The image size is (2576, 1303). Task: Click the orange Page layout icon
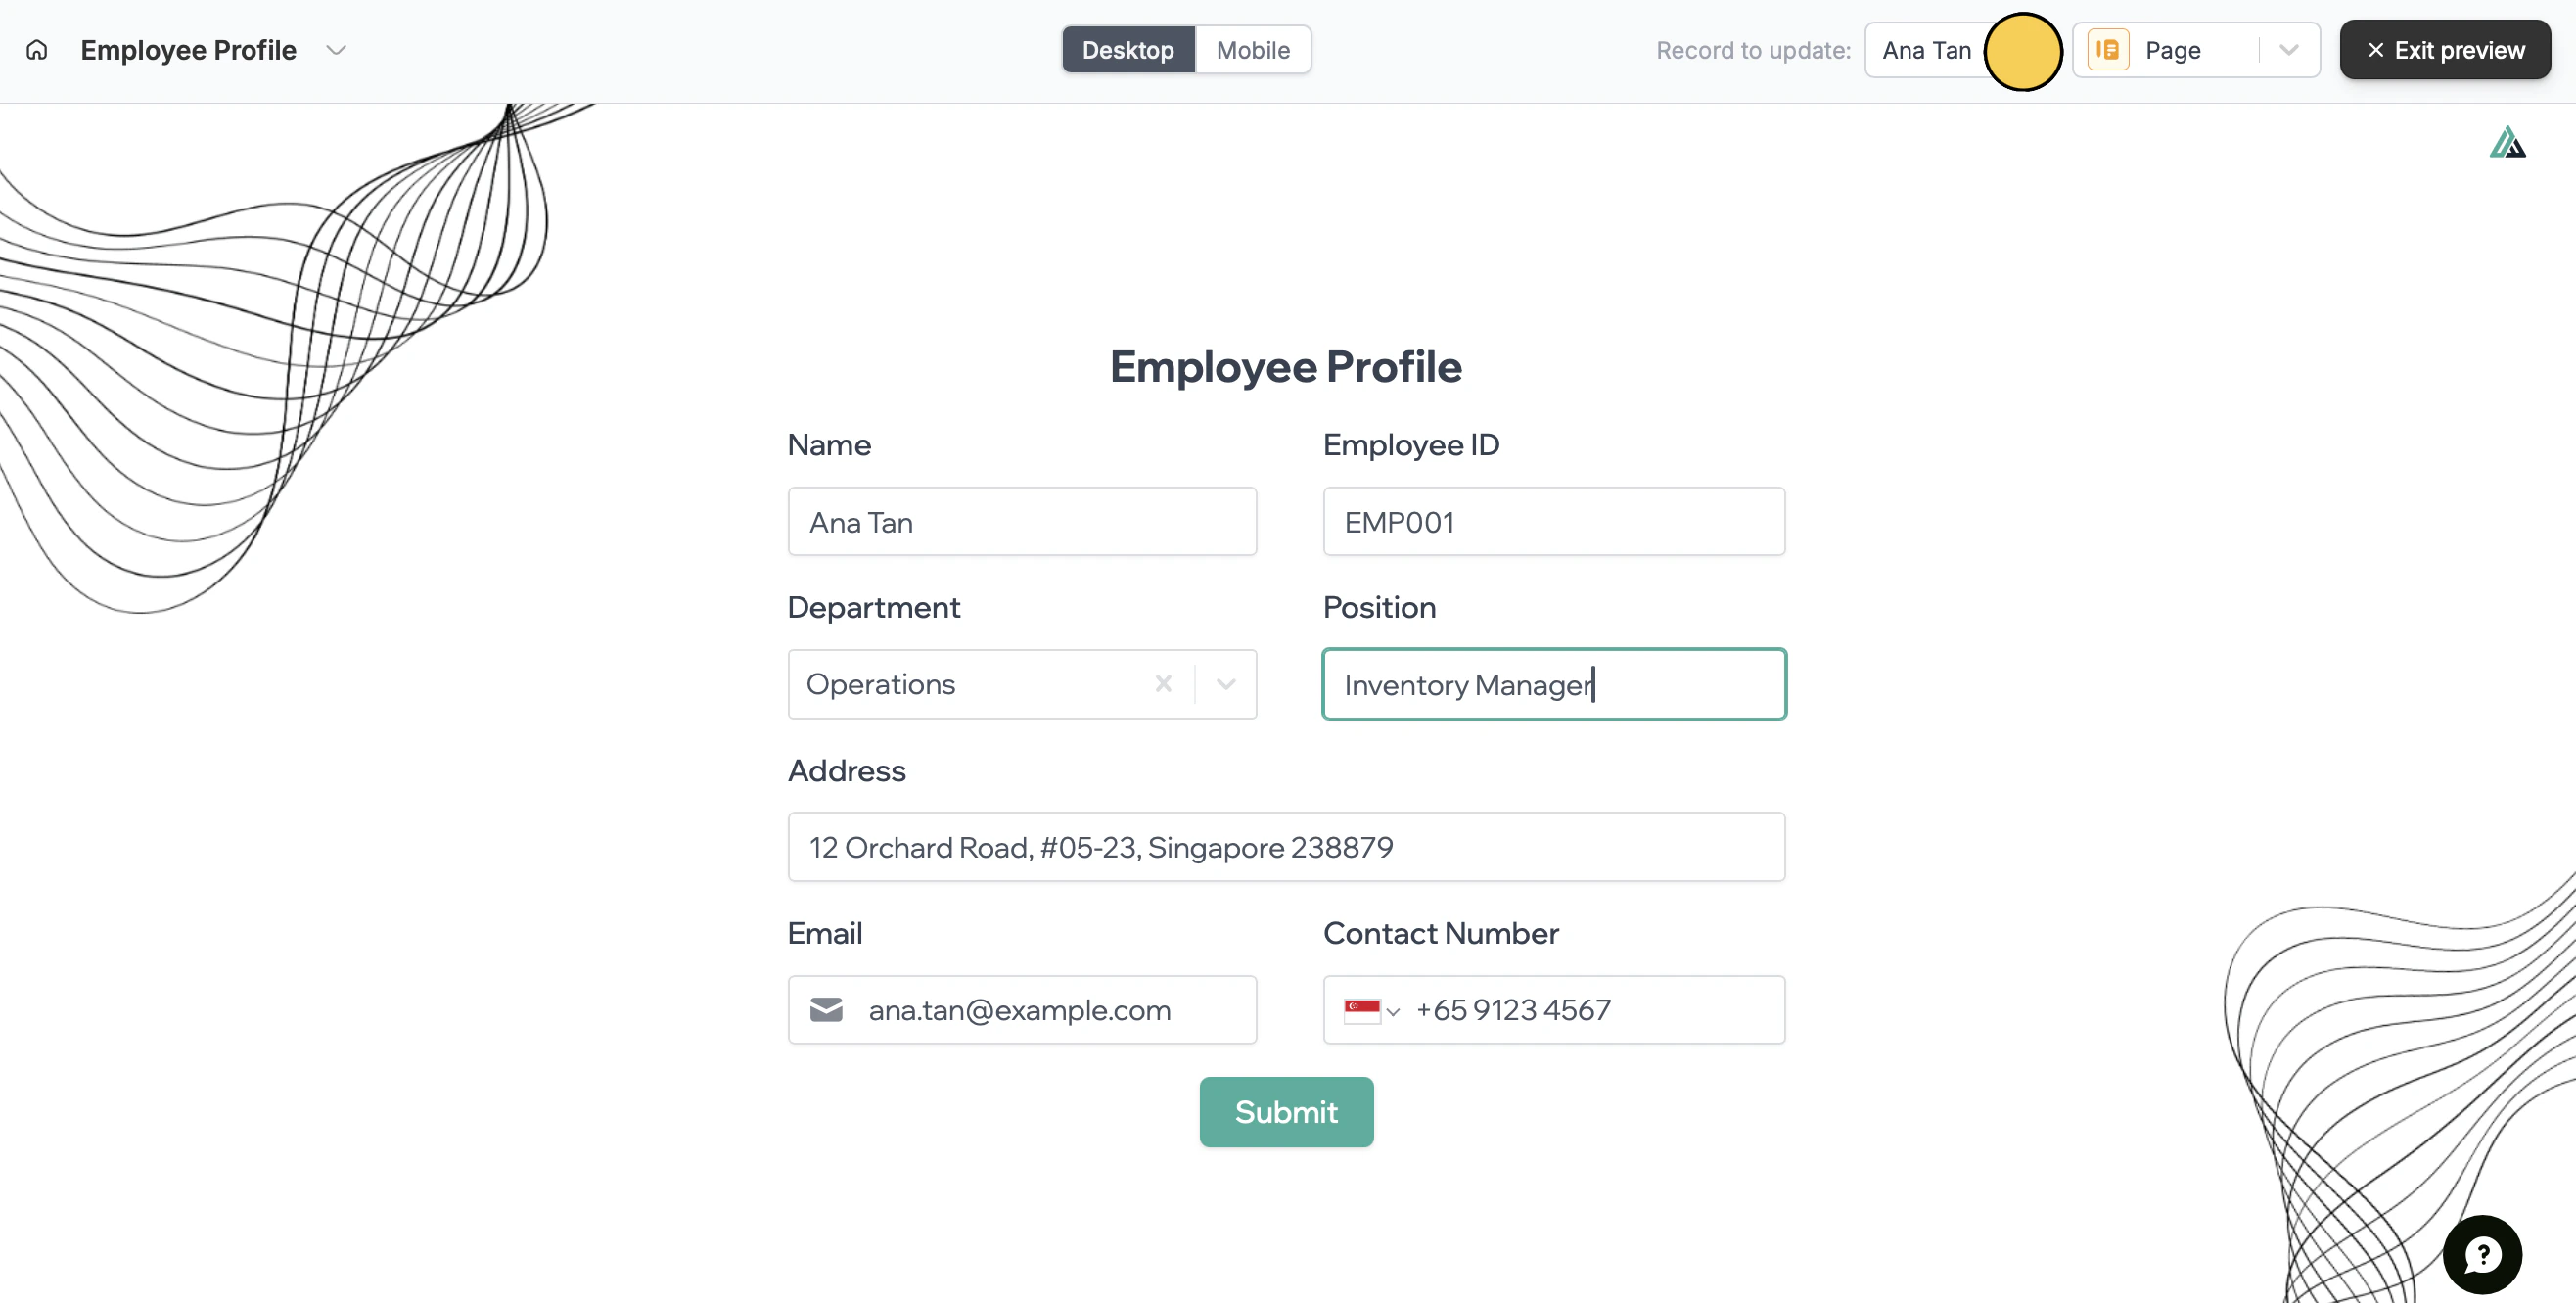(2108, 50)
